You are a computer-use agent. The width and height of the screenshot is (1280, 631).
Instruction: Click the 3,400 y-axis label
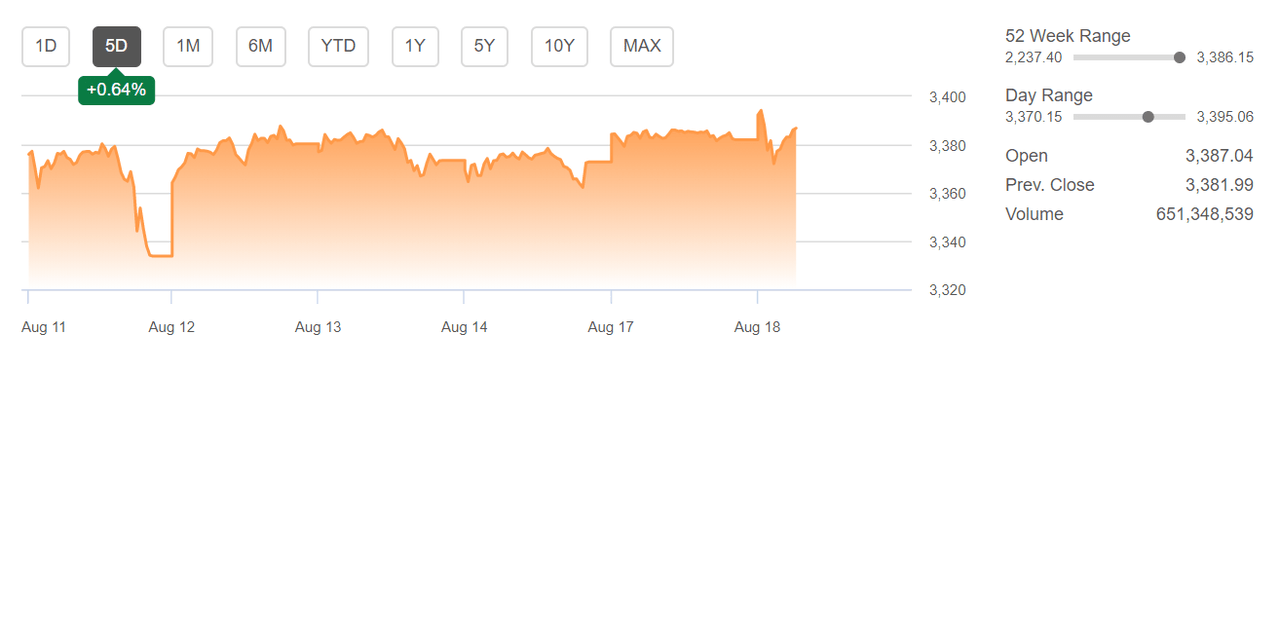tap(947, 97)
